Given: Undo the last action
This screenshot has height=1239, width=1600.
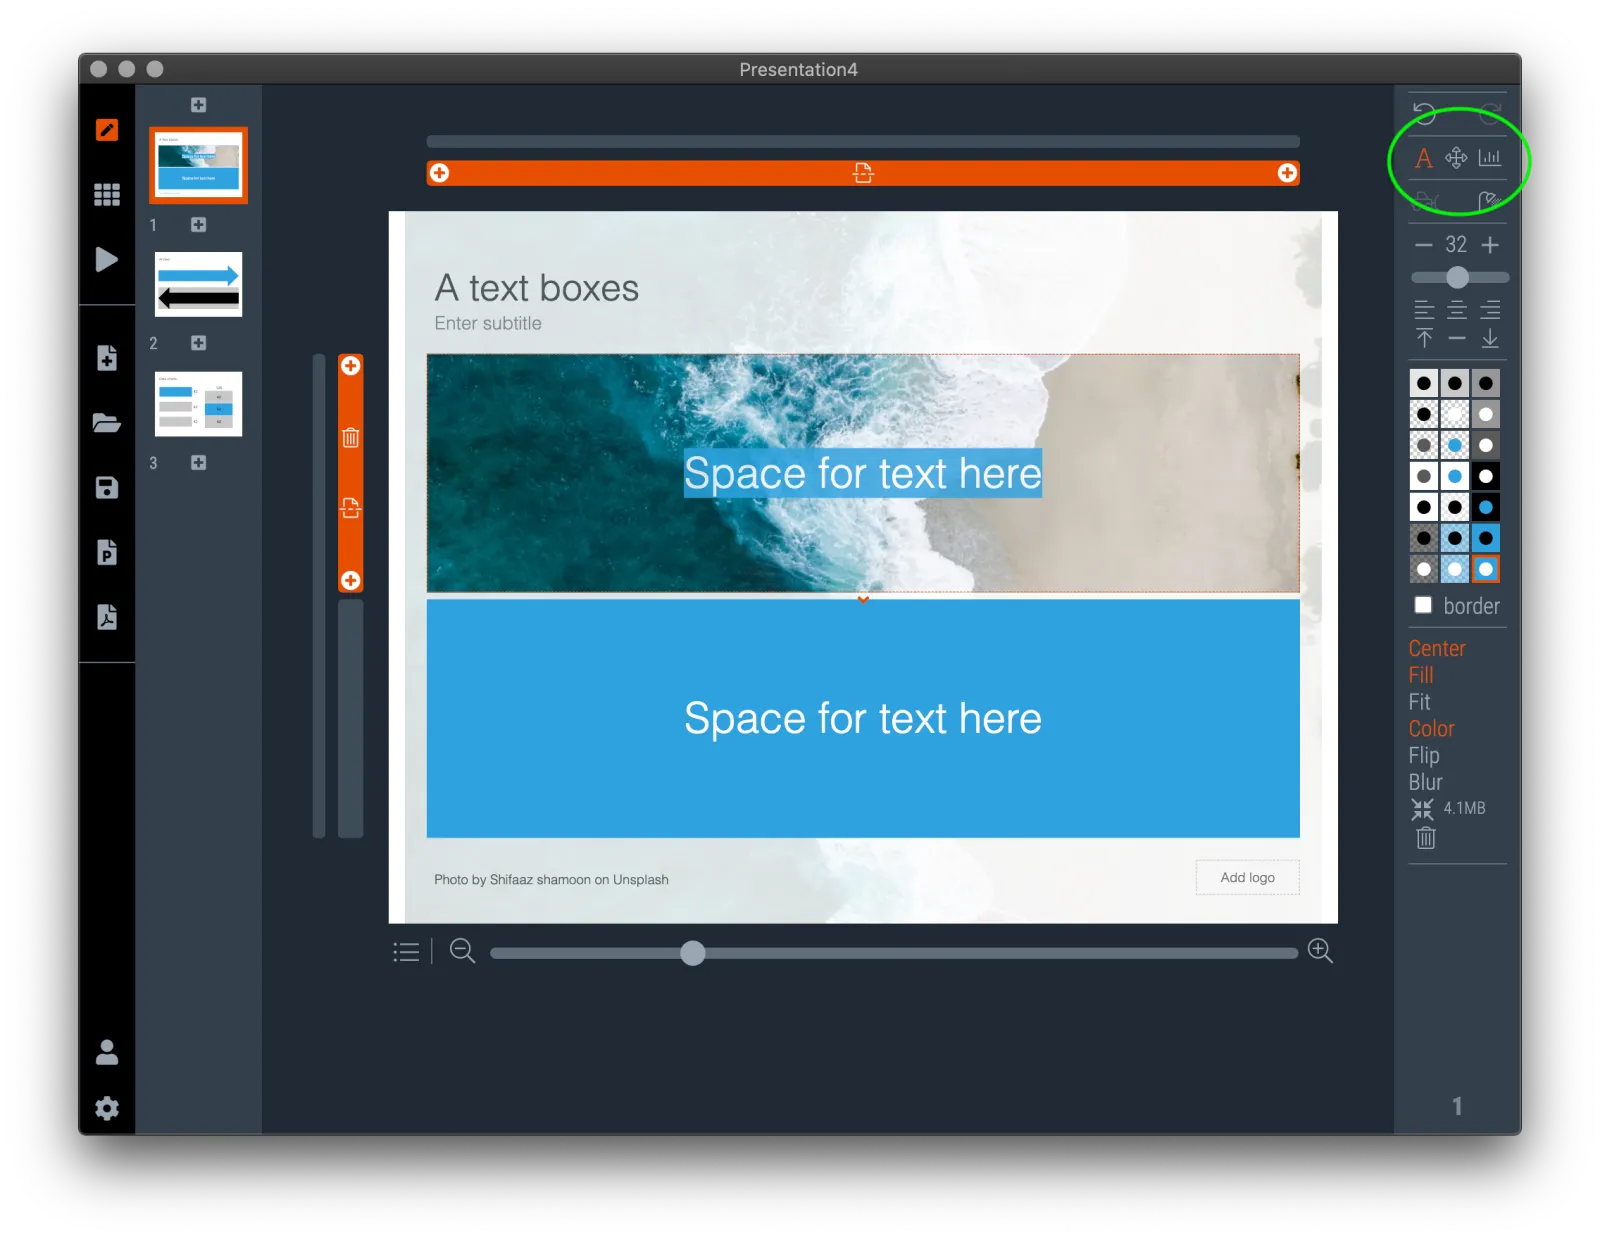Looking at the screenshot, I should [x=1424, y=113].
